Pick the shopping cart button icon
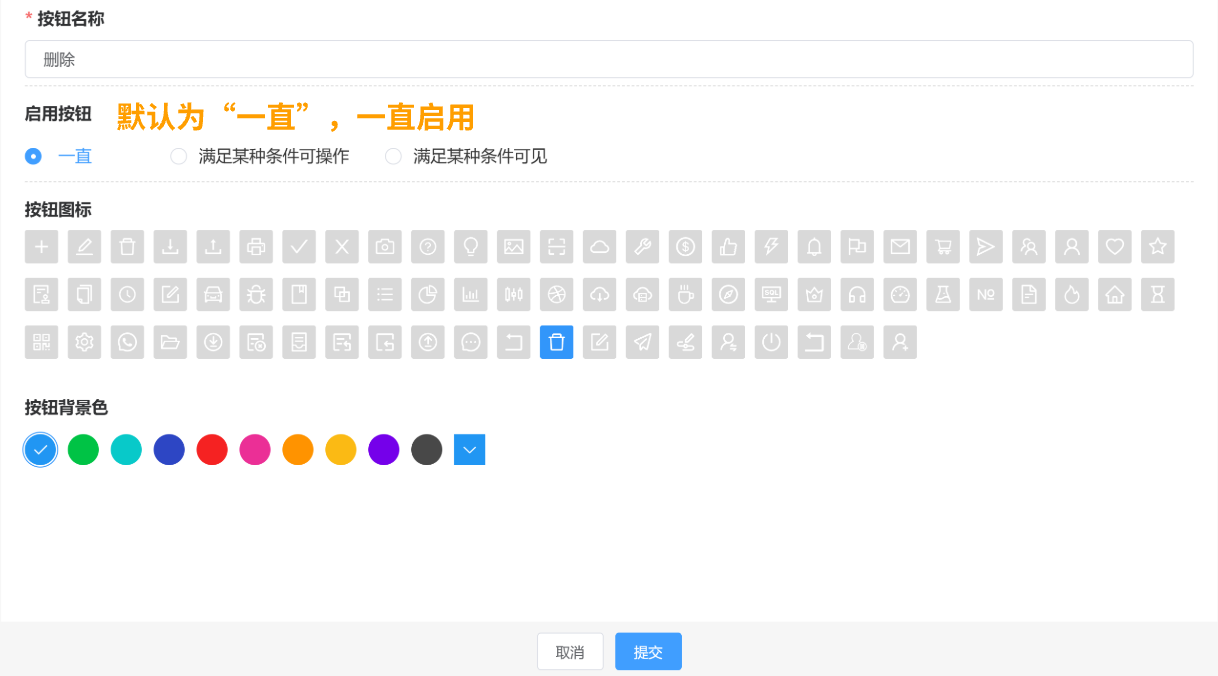 pyautogui.click(x=942, y=246)
